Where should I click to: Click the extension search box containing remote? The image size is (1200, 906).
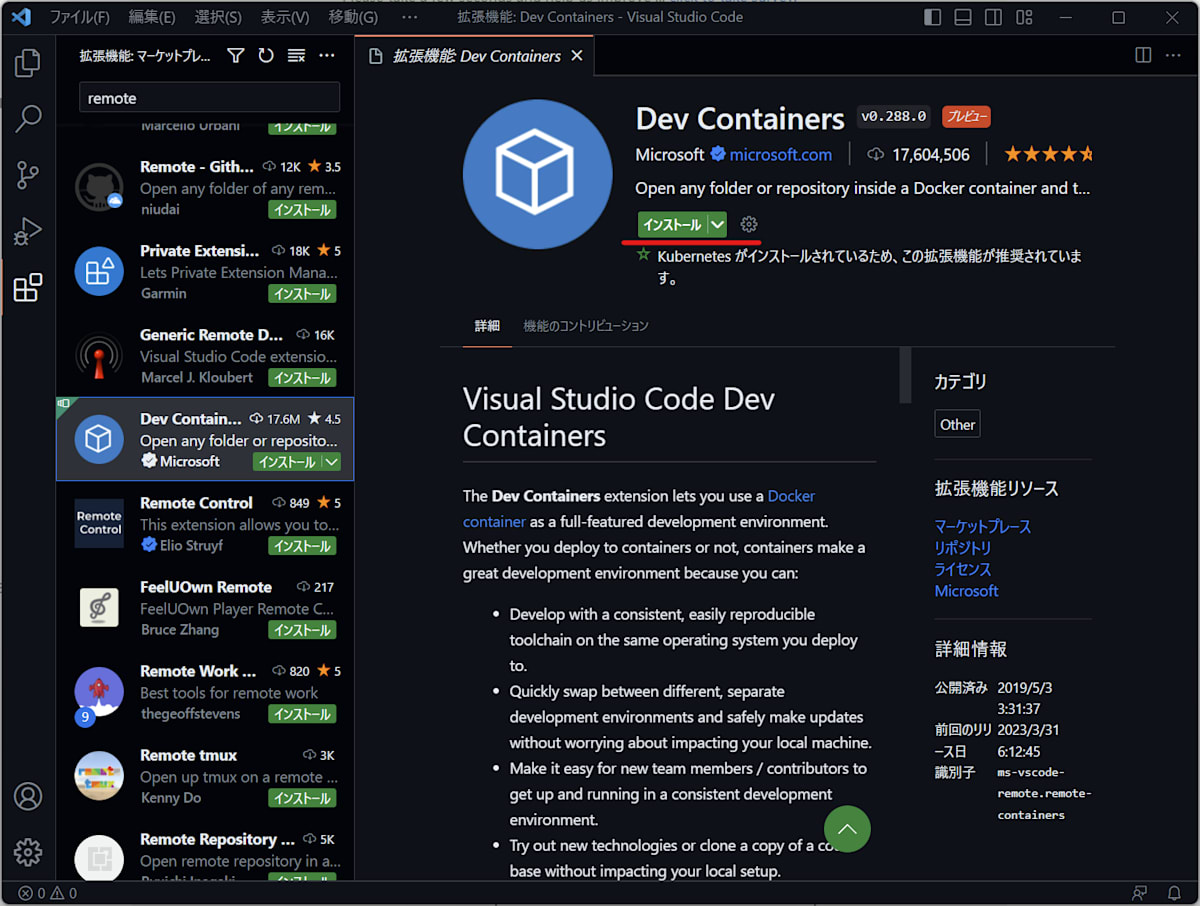tap(209, 97)
